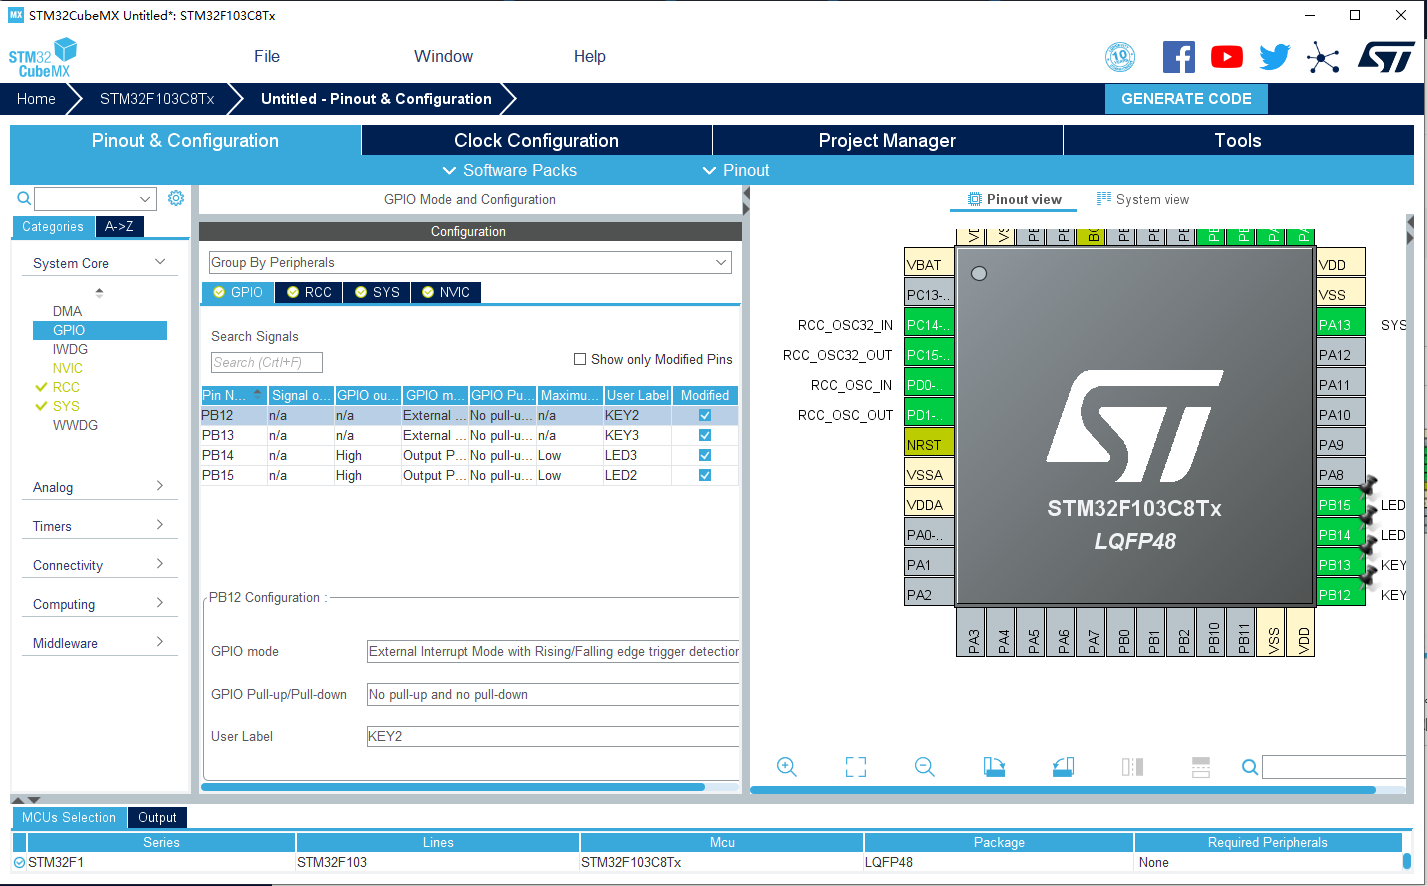Open the Group By Peripherals dropdown
The image size is (1427, 886).
(470, 262)
